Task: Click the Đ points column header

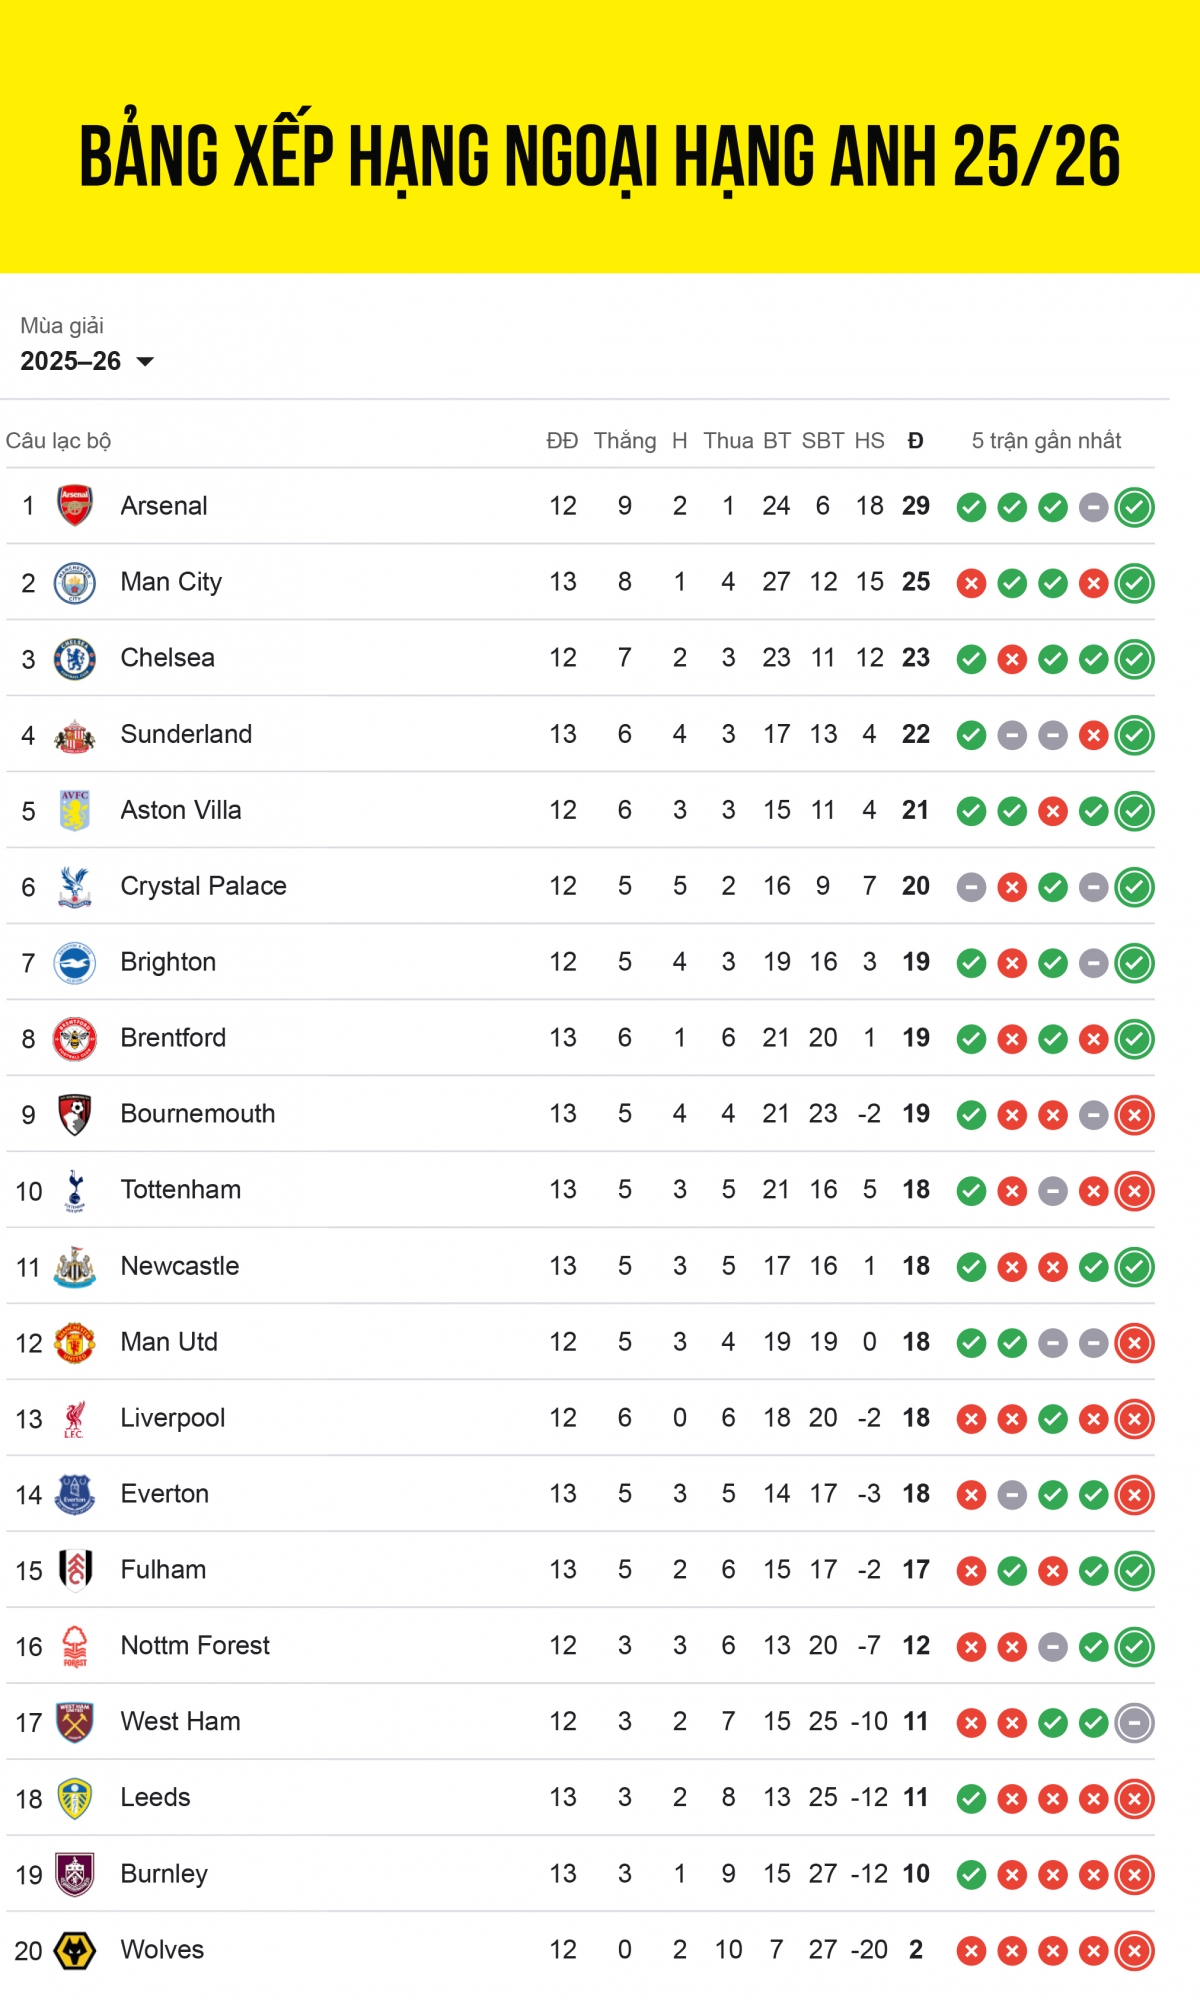Action: 915,441
